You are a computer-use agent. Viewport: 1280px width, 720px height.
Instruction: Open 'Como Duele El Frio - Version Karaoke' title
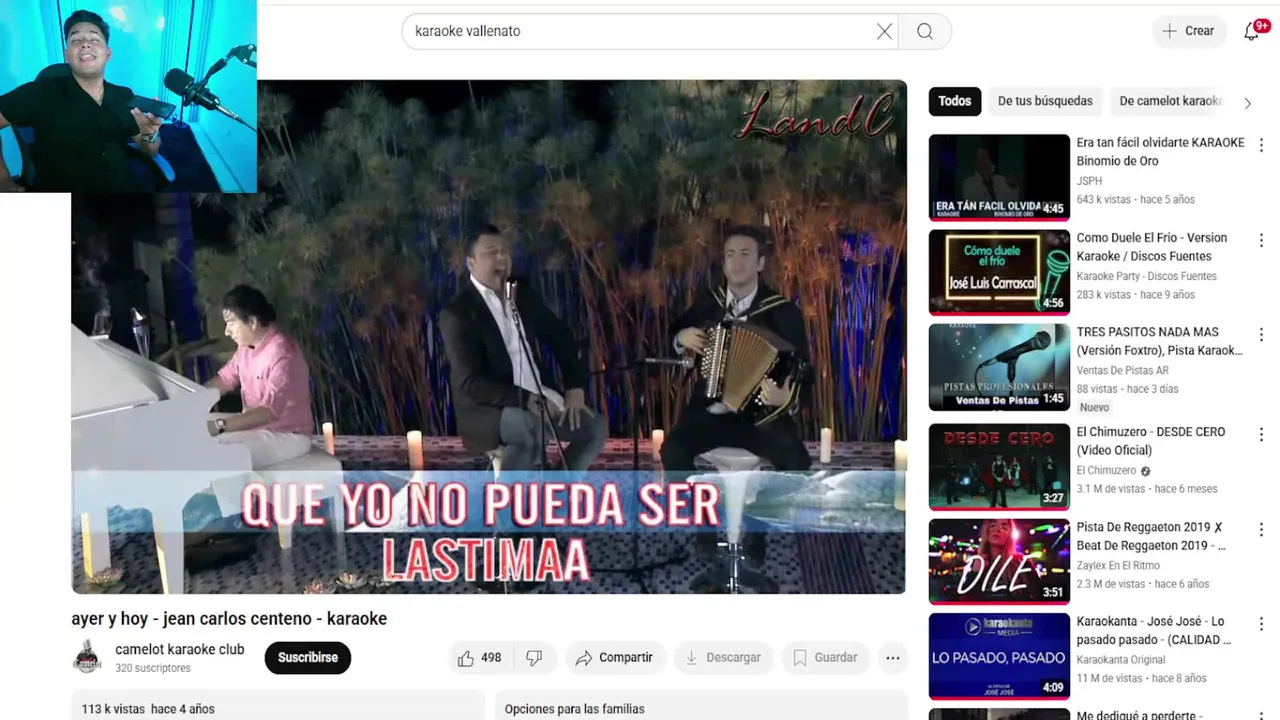tap(1152, 247)
